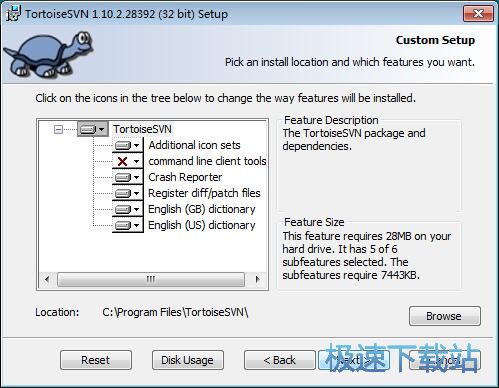499x388 pixels.
Task: Go to previous step with Back button
Action: coord(279,360)
